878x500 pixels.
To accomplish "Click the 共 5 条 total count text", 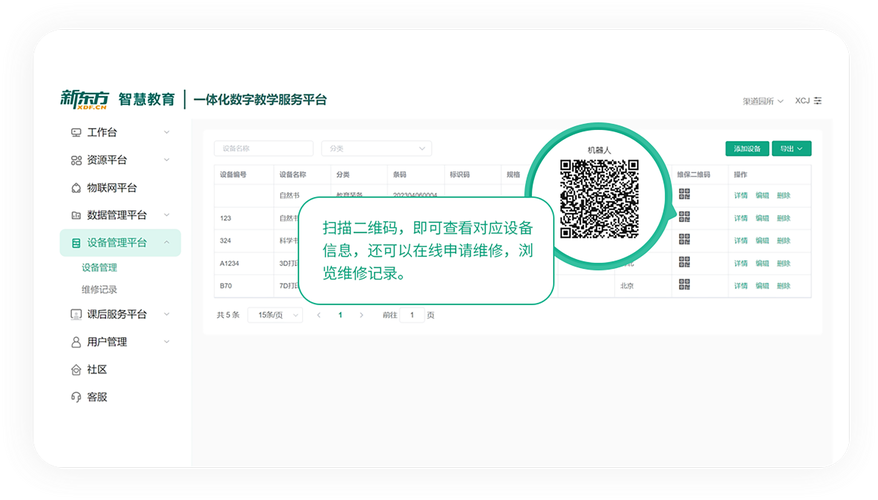I will pos(228,315).
